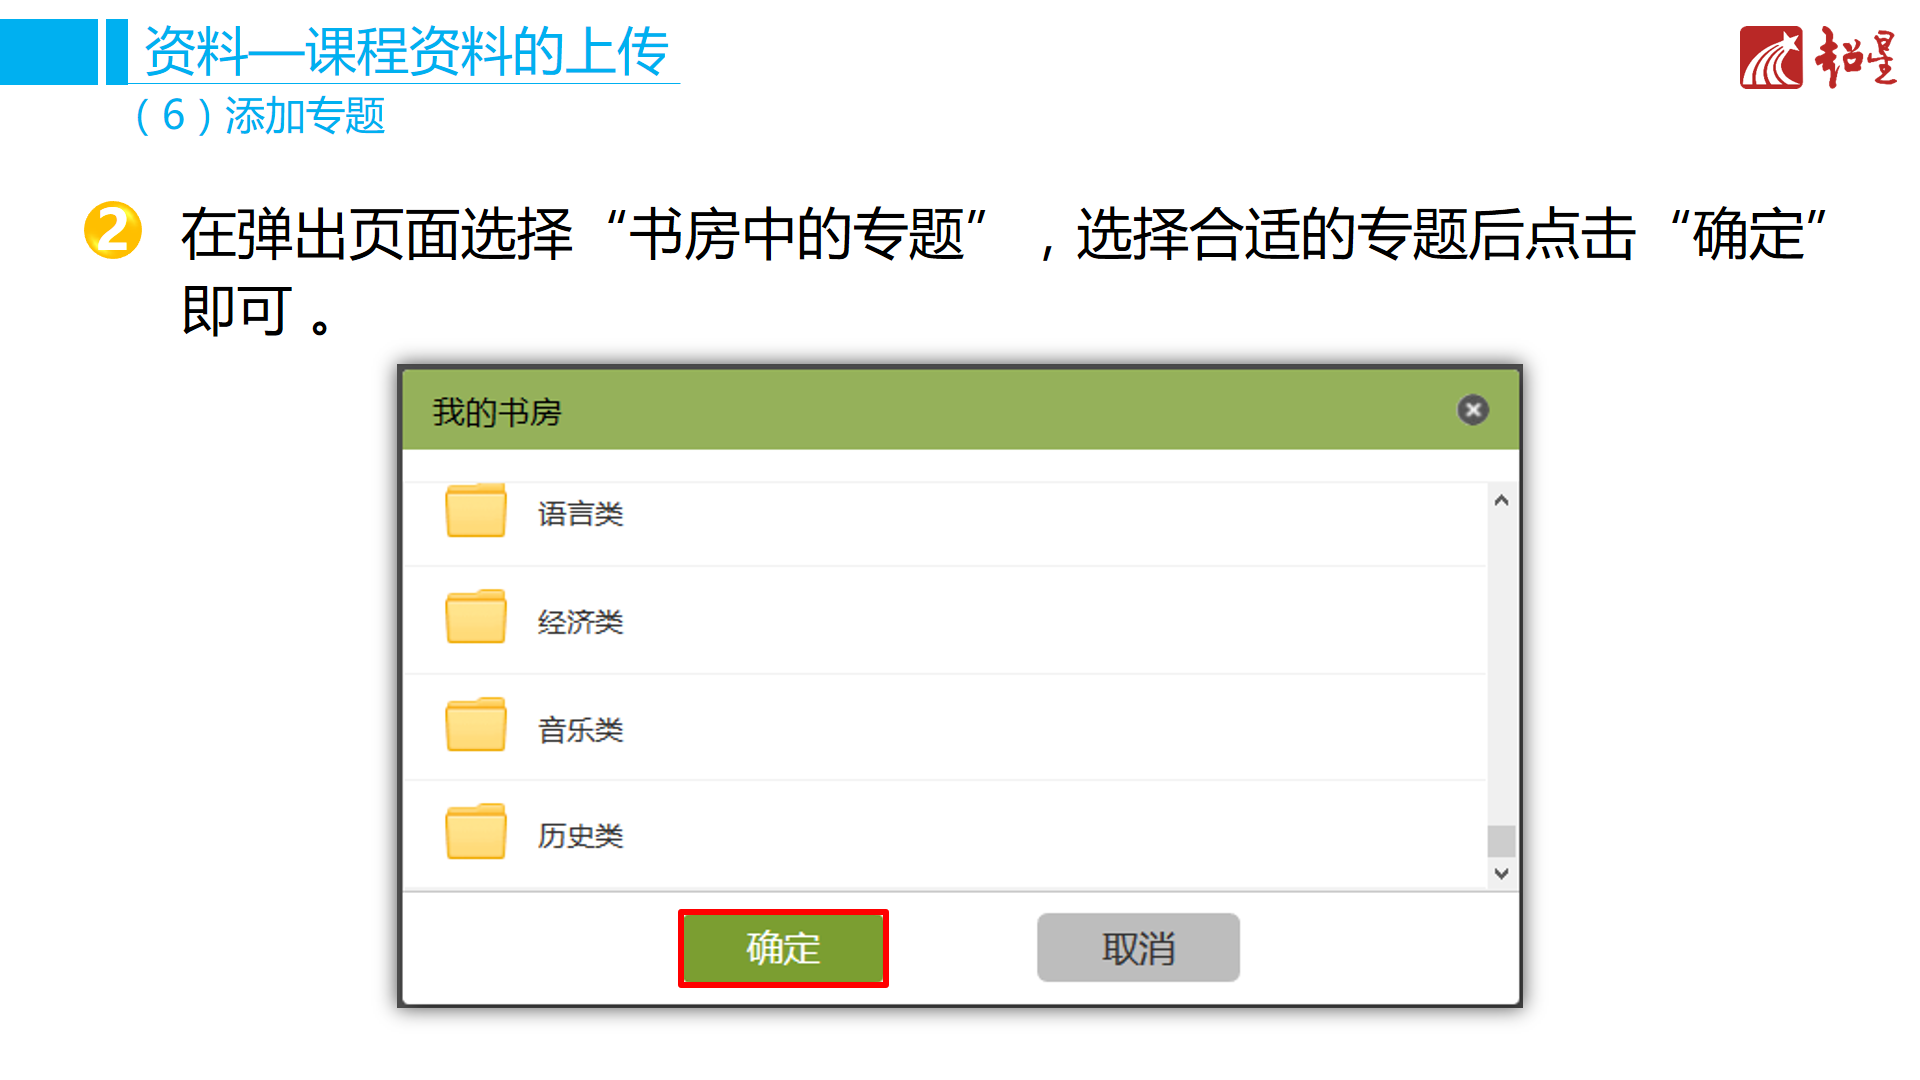Click the 历史类 folder icon
The image size is (1920, 1080).
tap(475, 832)
